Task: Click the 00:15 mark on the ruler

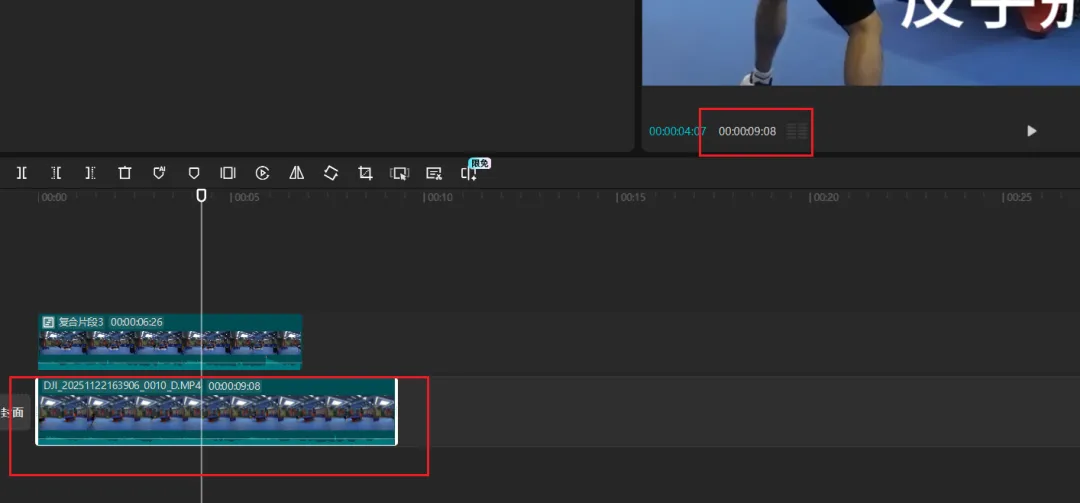Action: pos(632,197)
